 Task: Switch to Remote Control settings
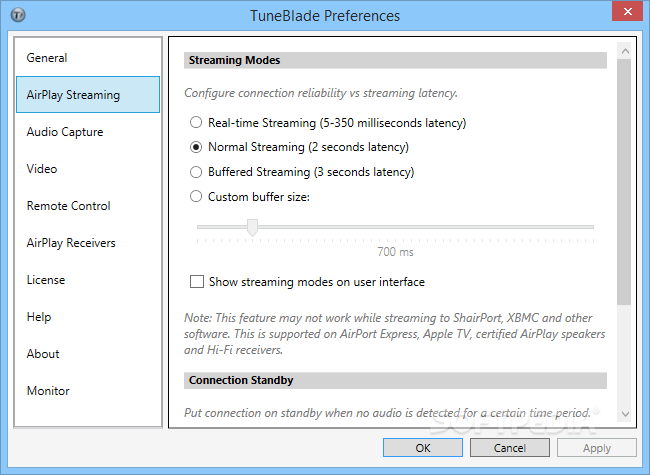(88, 206)
